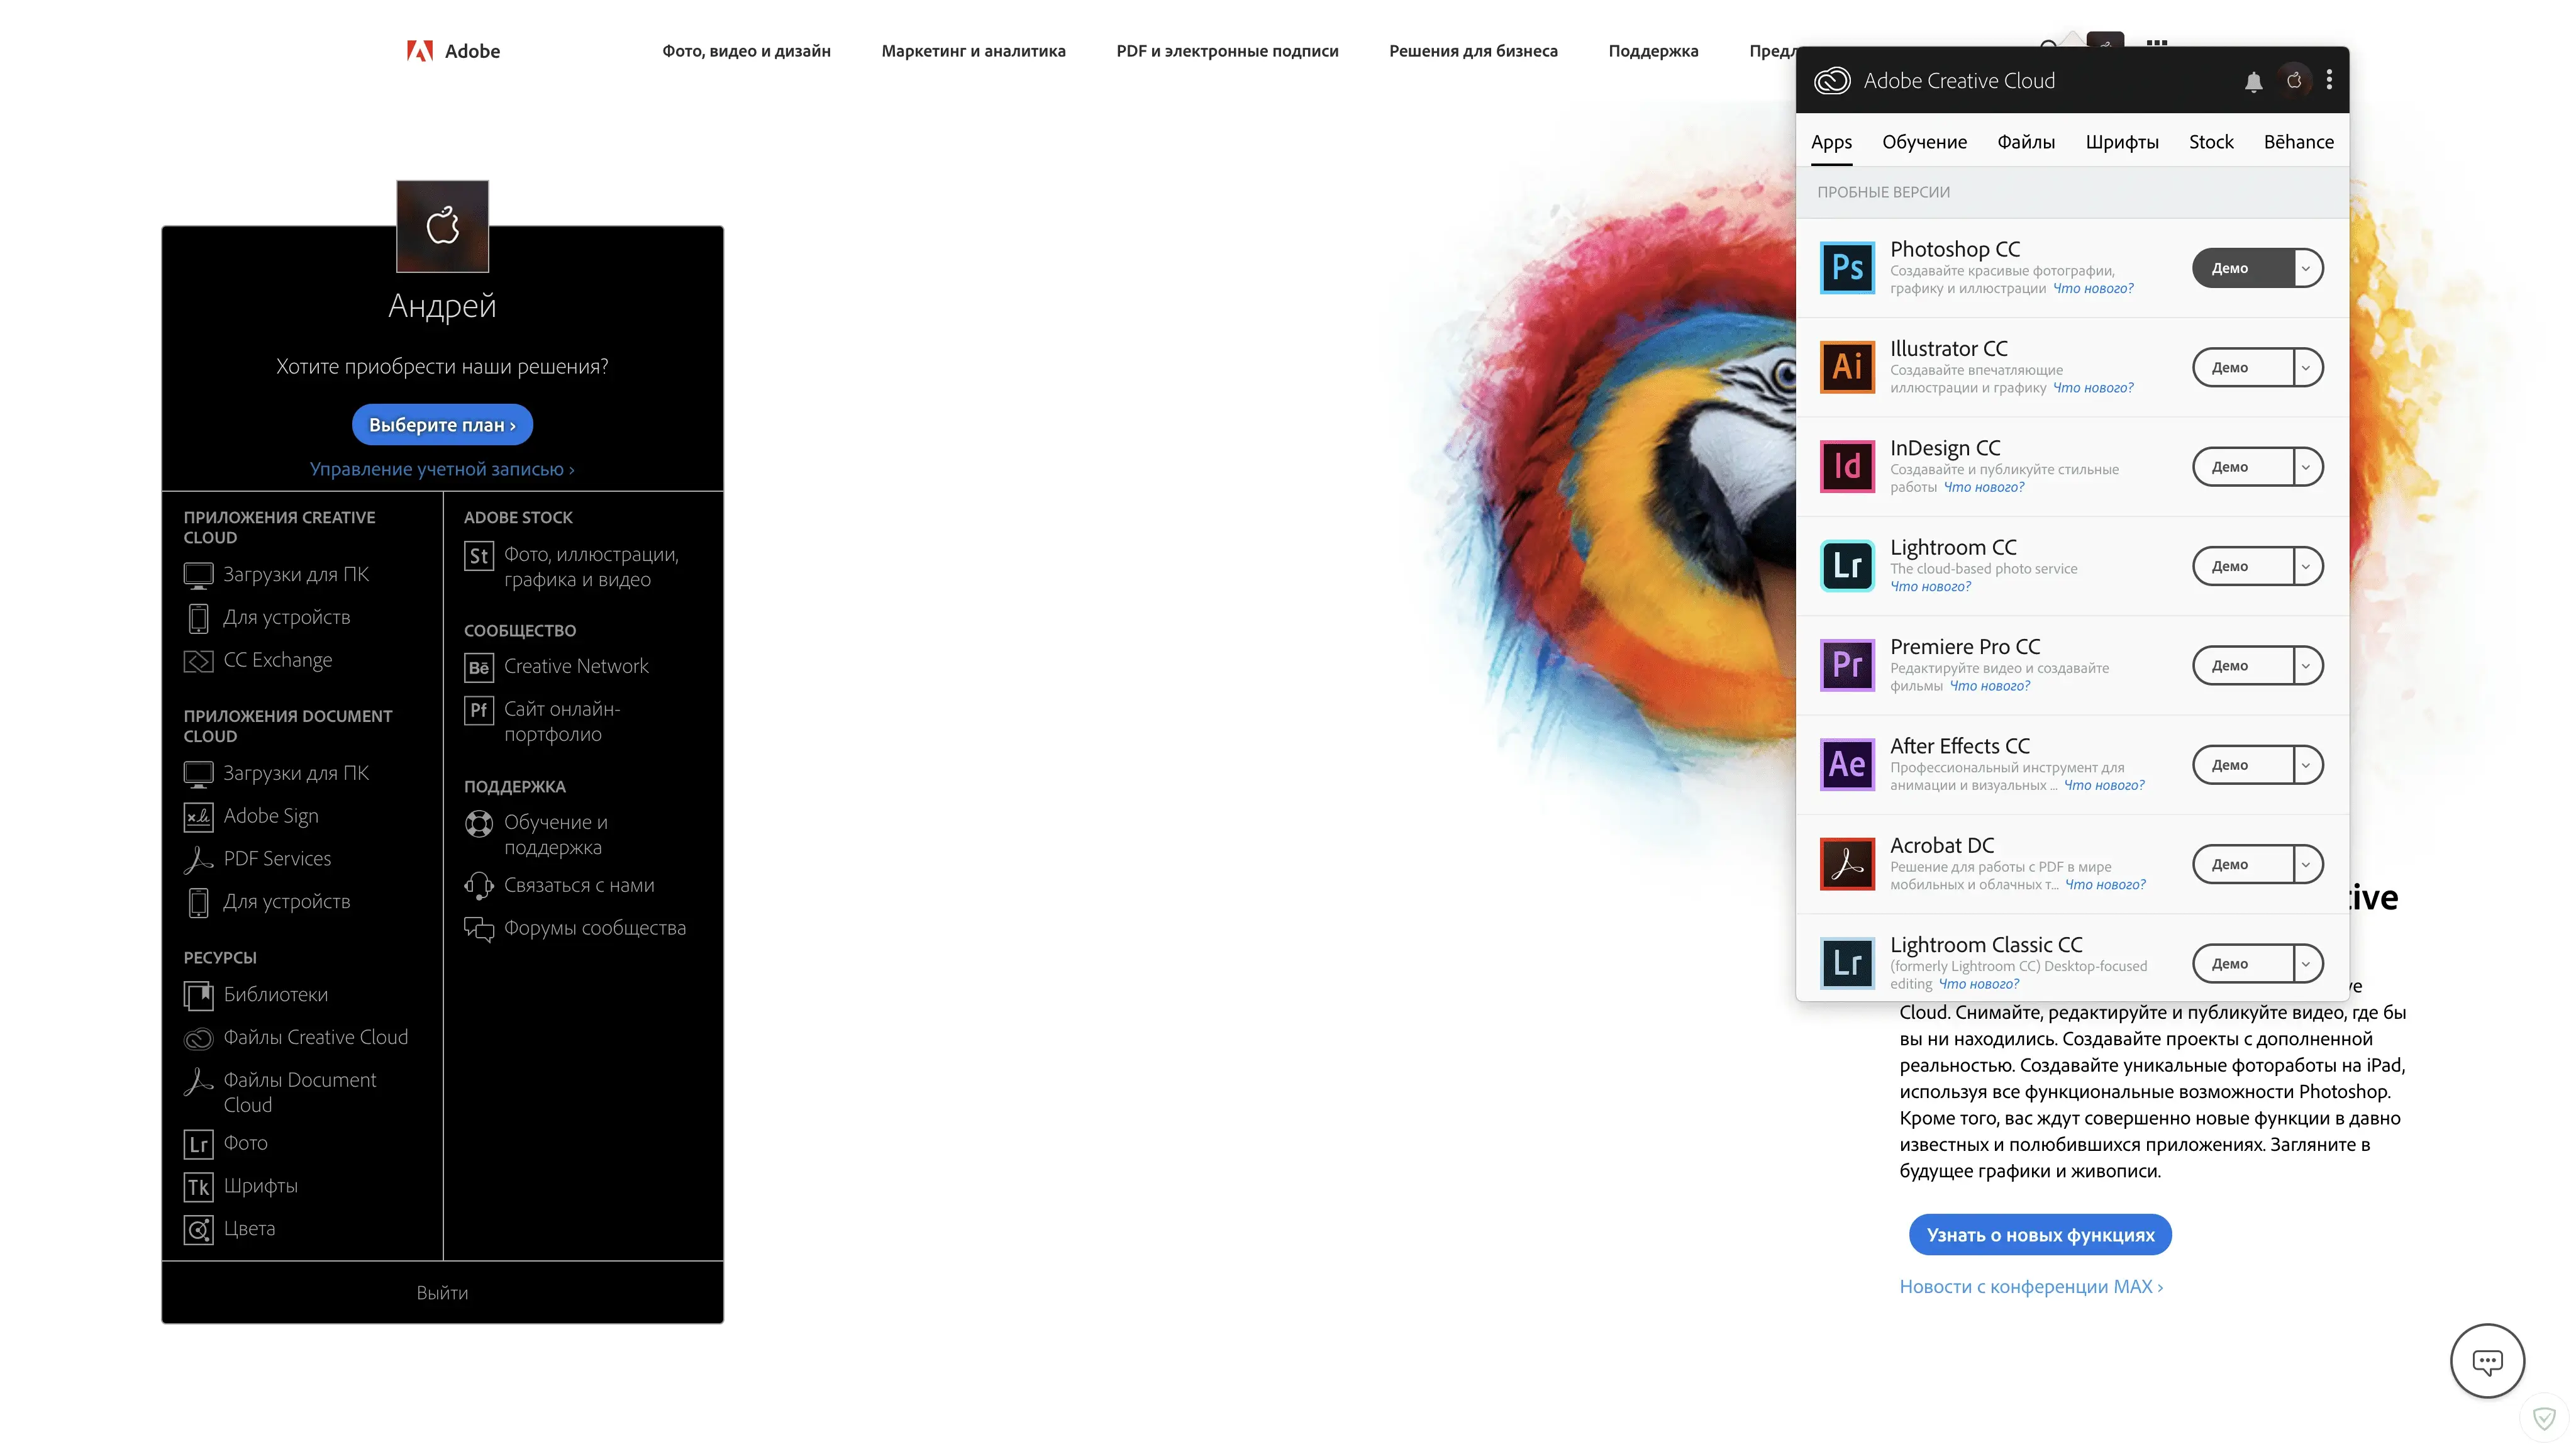Viewport: 2576px width, 1449px height.
Task: Click Выйти to sign out
Action: pos(442,1293)
